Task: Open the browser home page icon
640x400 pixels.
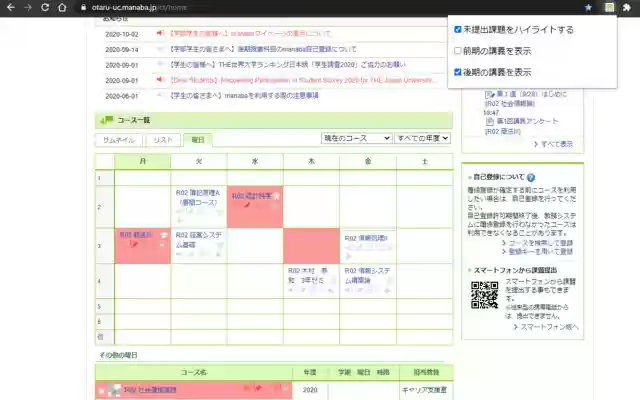Action: click(62, 7)
